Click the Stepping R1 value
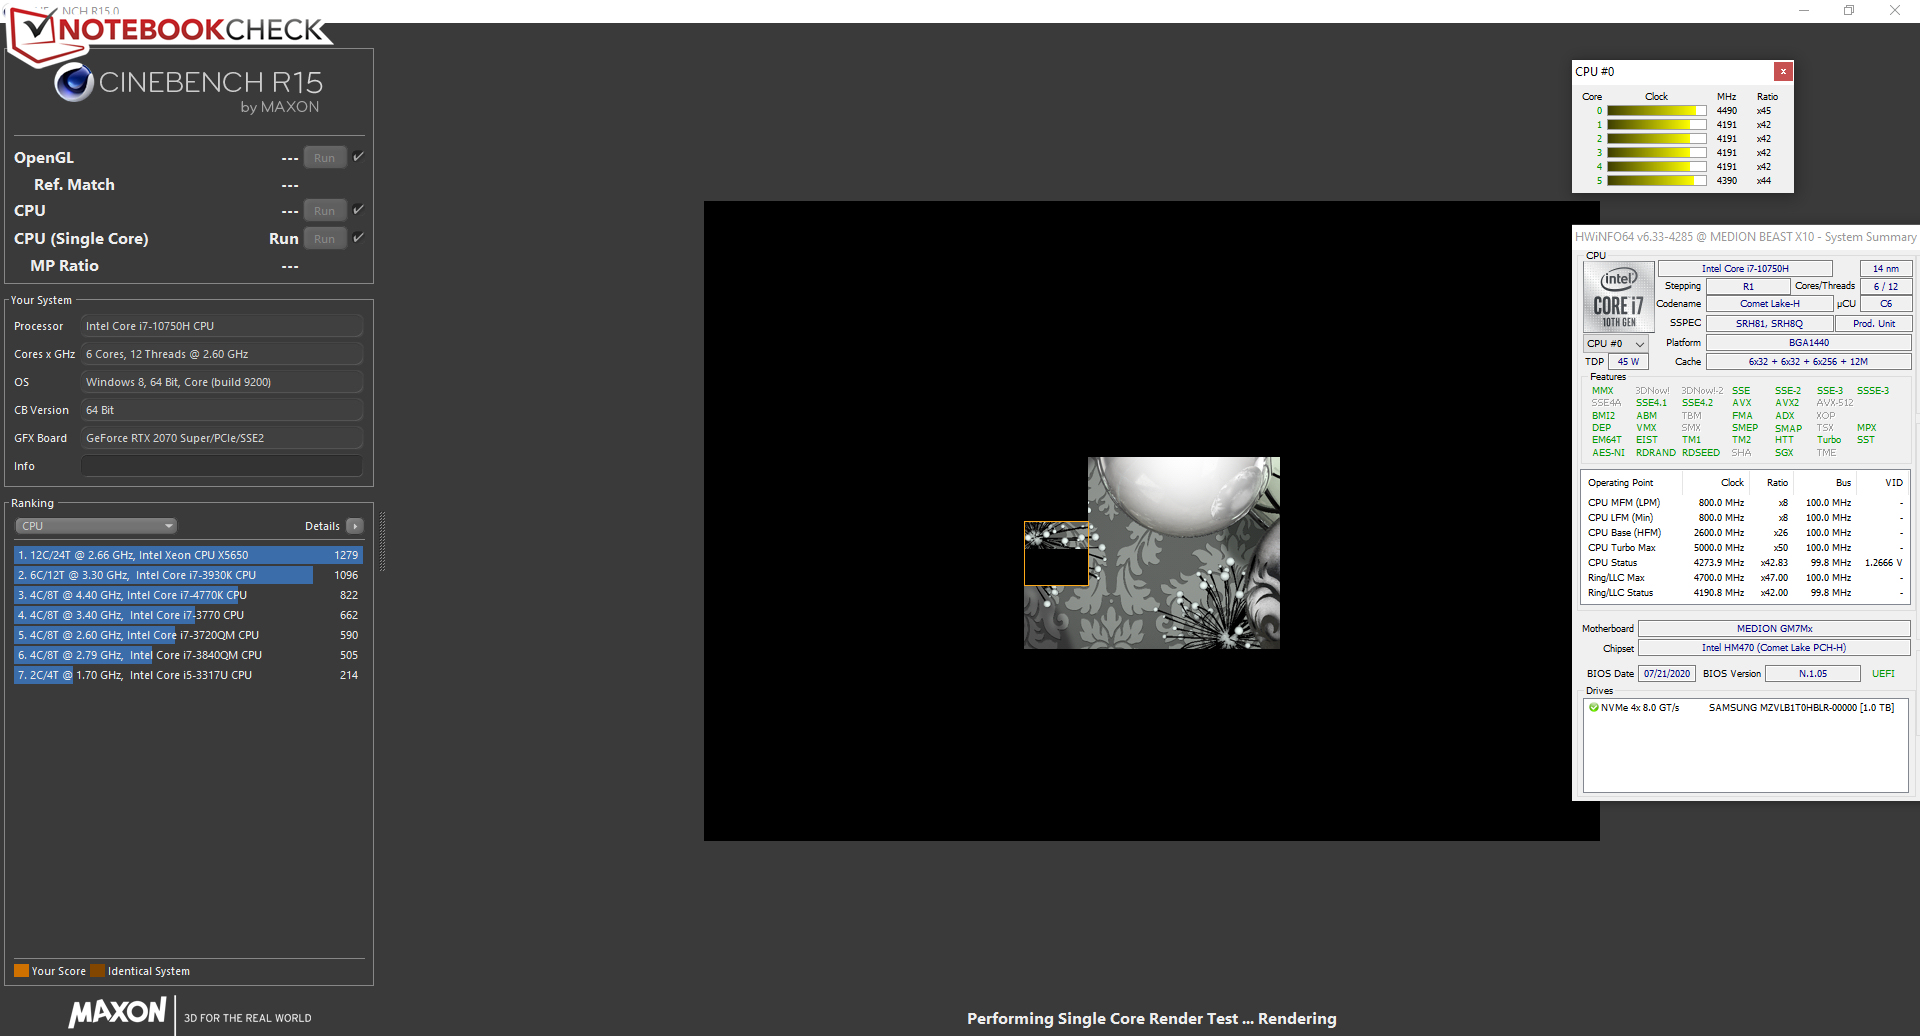 [x=1748, y=286]
